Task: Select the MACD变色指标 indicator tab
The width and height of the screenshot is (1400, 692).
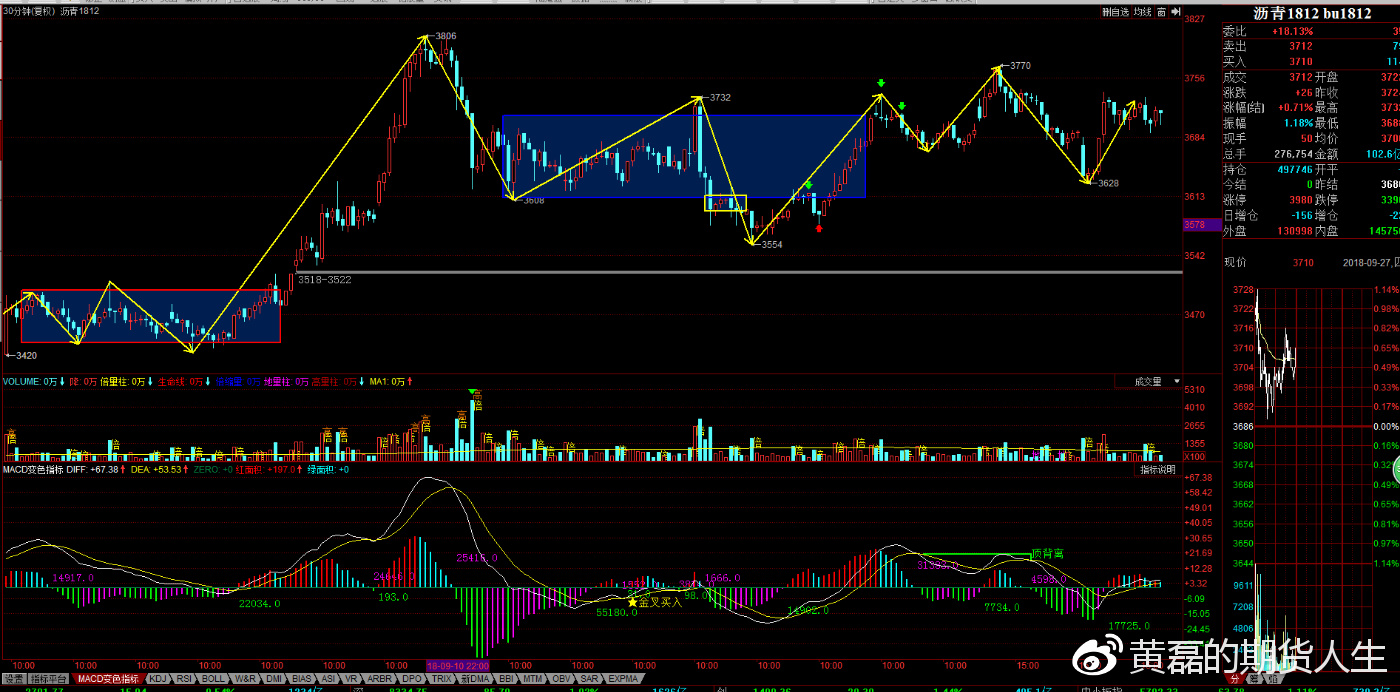Action: pos(107,679)
